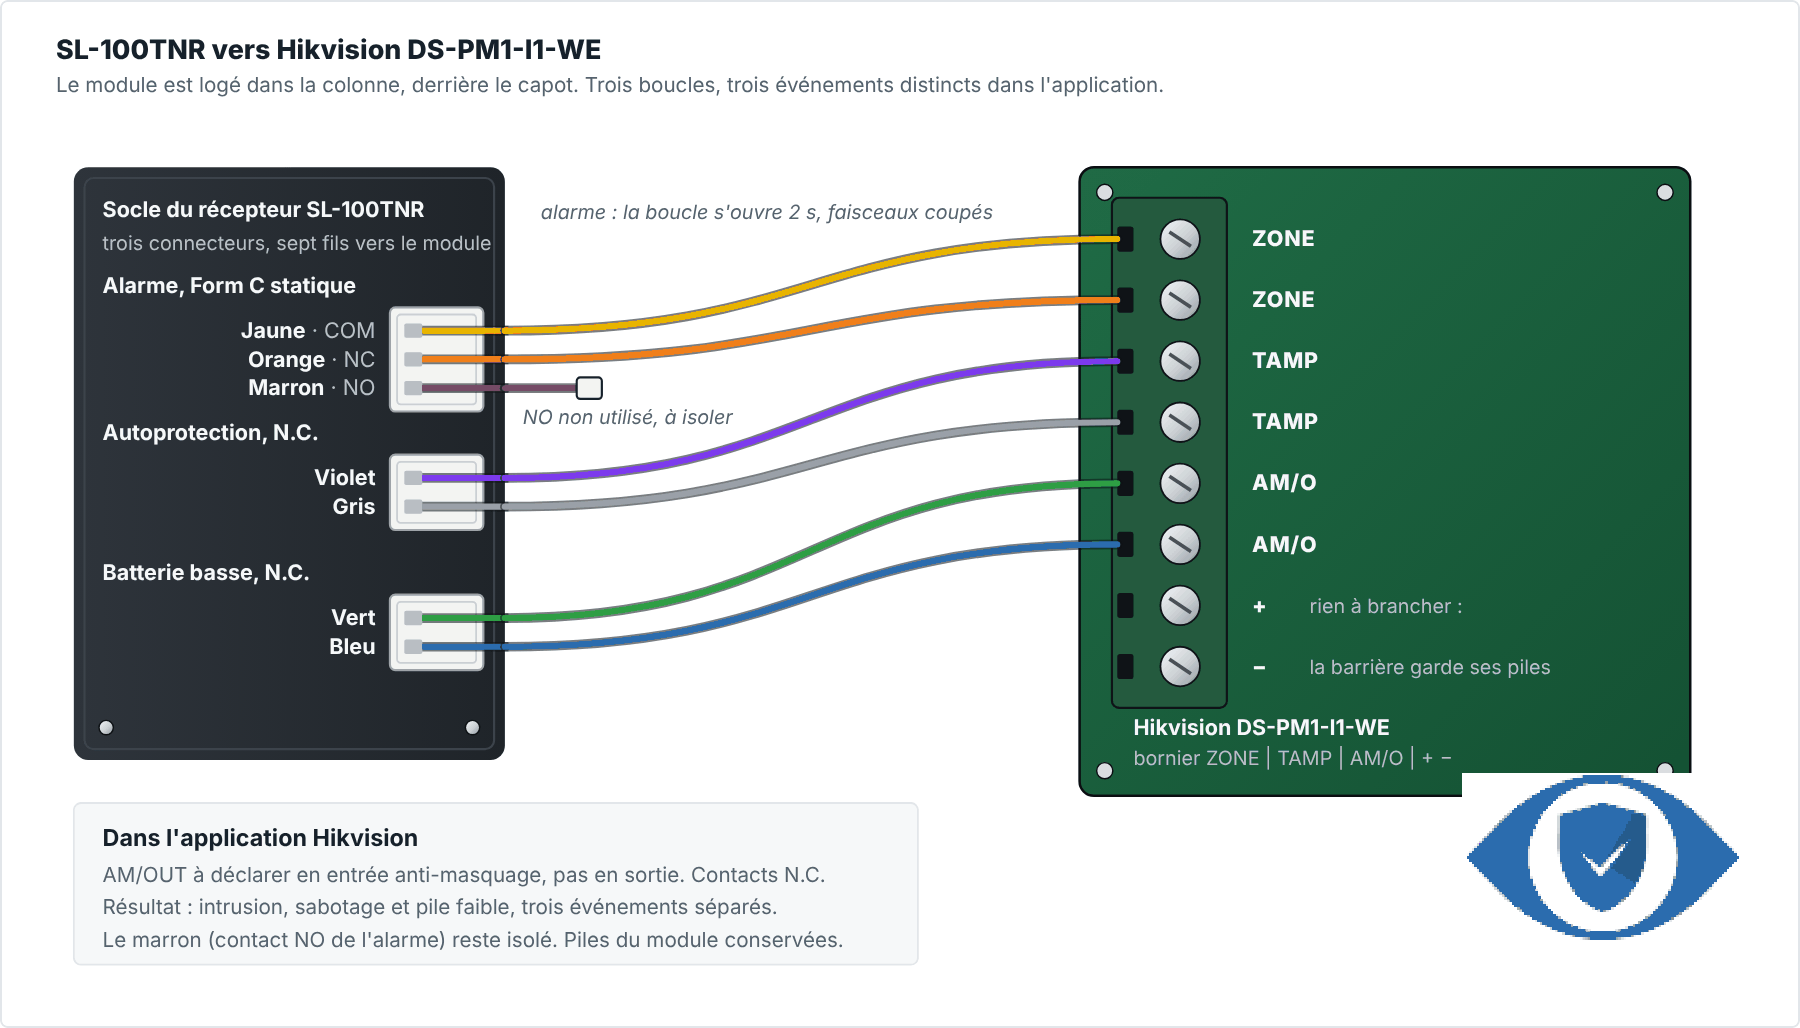Click the line starting "Résultat : intrusion"

pyautogui.click(x=439, y=907)
